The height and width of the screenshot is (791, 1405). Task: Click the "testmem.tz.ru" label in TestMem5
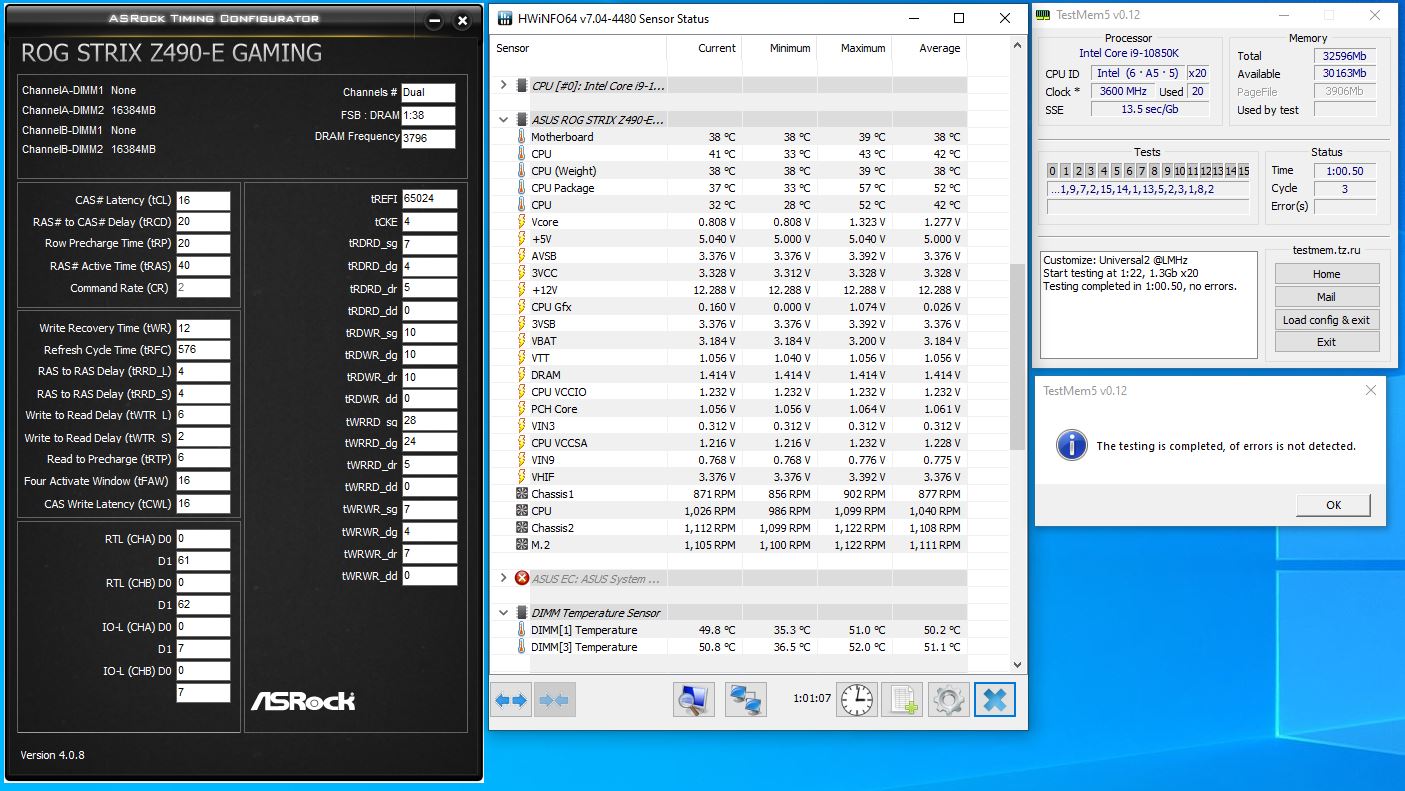click(x=1326, y=252)
